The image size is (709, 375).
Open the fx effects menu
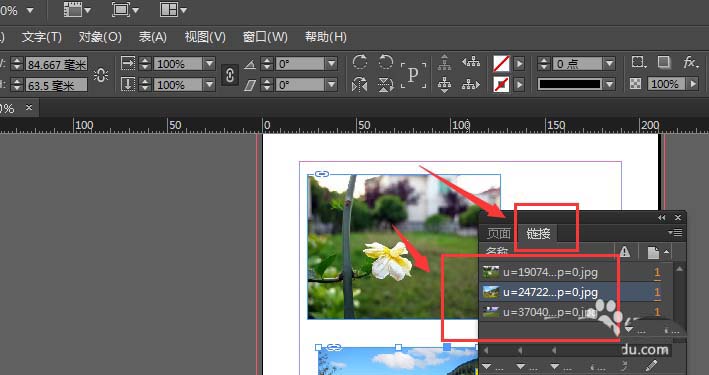click(691, 62)
